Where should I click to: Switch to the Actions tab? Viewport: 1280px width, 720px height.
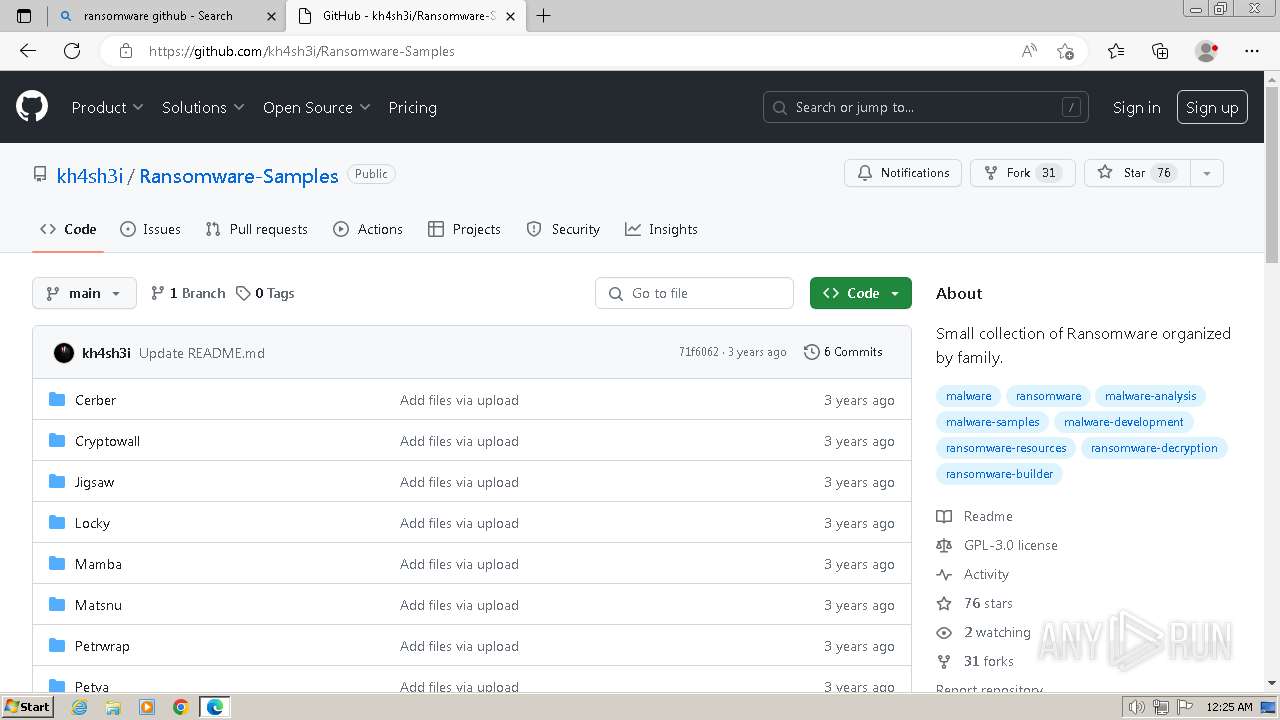367,229
